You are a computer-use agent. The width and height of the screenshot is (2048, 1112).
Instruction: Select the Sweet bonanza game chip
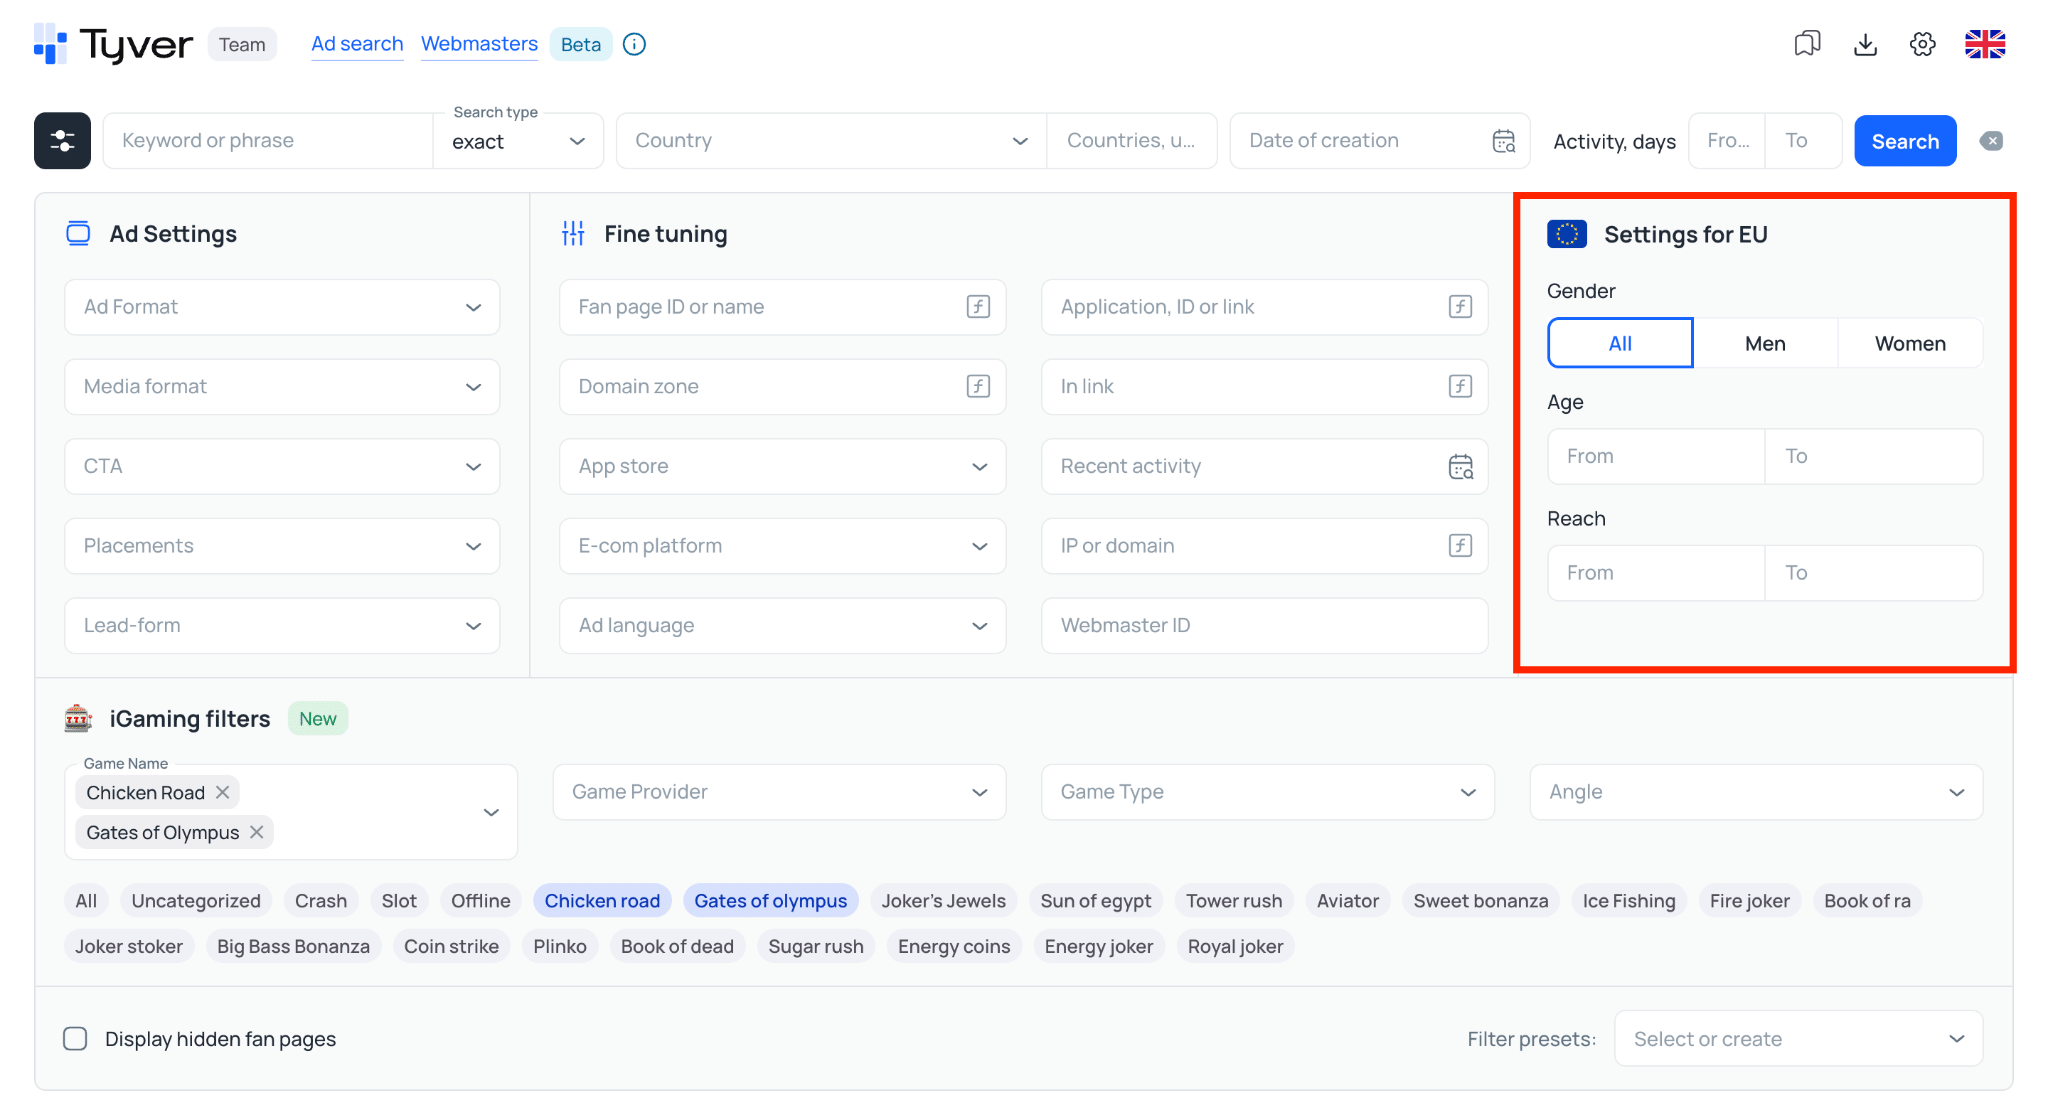pos(1480,900)
